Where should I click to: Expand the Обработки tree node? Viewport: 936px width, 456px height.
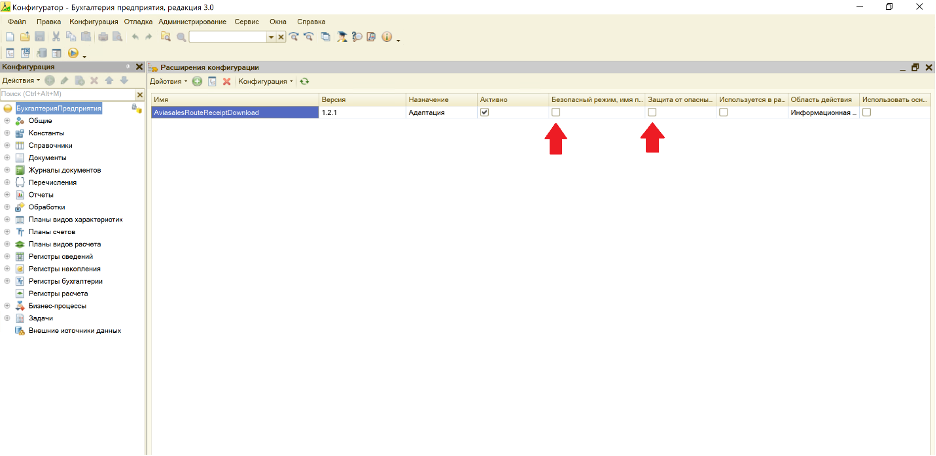[x=7, y=207]
